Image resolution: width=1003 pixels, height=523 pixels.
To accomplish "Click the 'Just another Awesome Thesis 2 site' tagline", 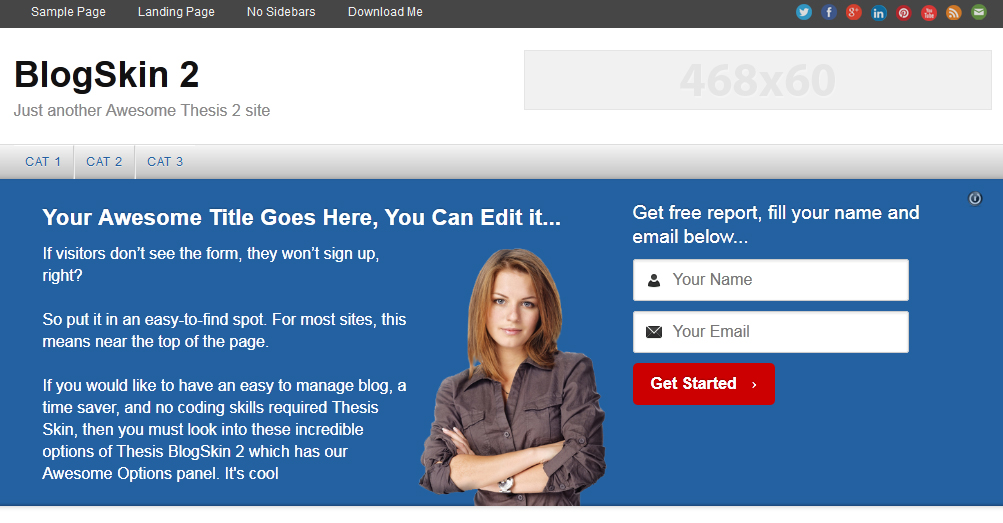I will [x=142, y=111].
